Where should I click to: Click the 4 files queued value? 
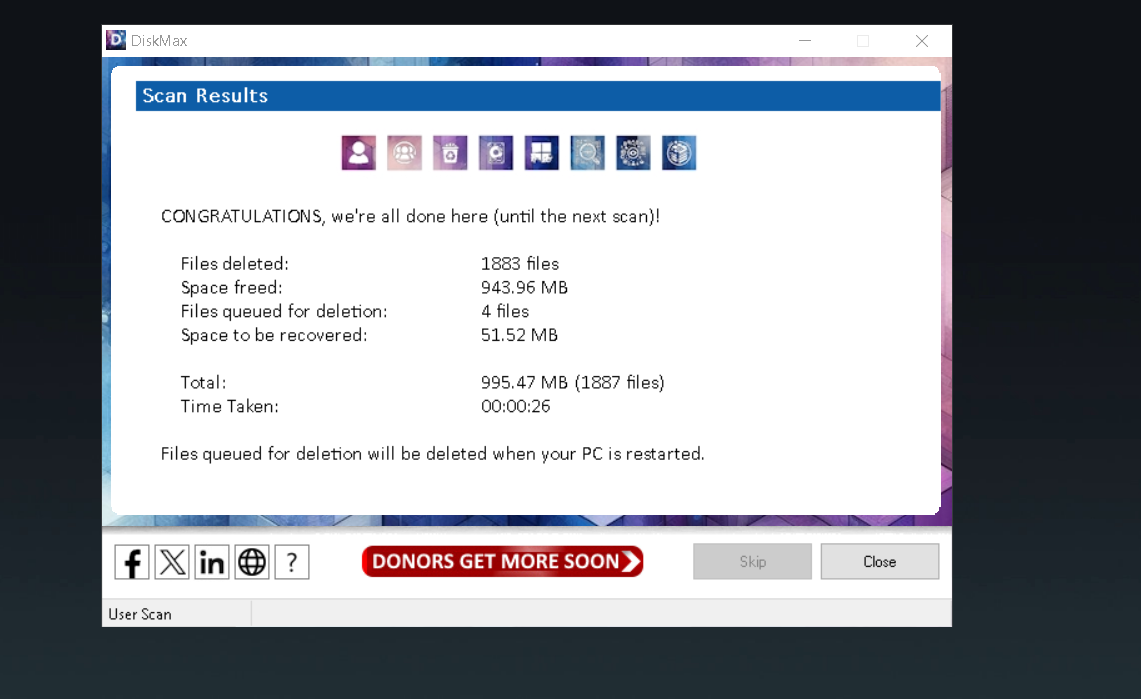point(505,311)
